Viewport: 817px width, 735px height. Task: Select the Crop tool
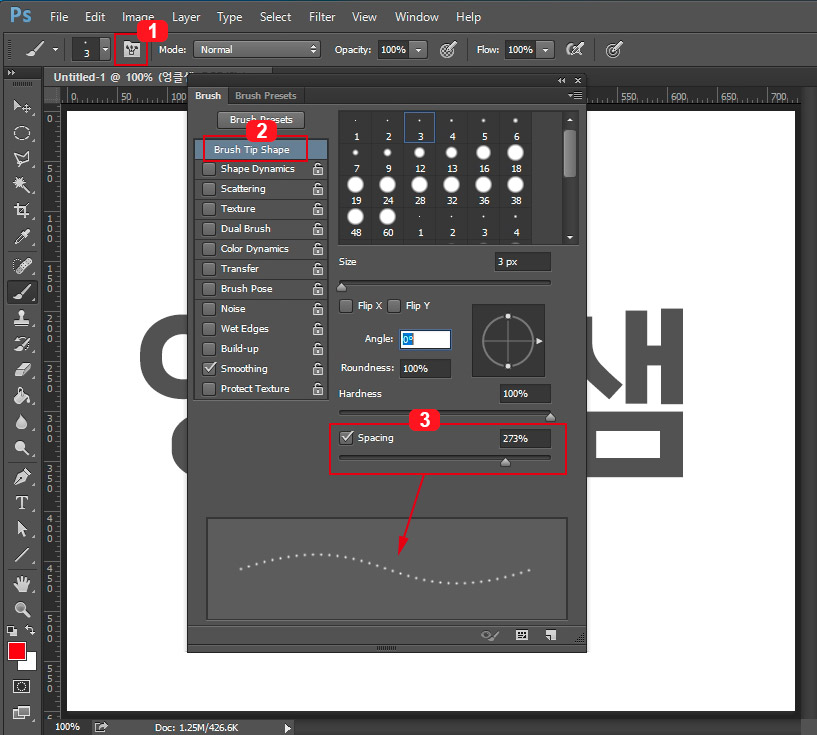[x=21, y=210]
